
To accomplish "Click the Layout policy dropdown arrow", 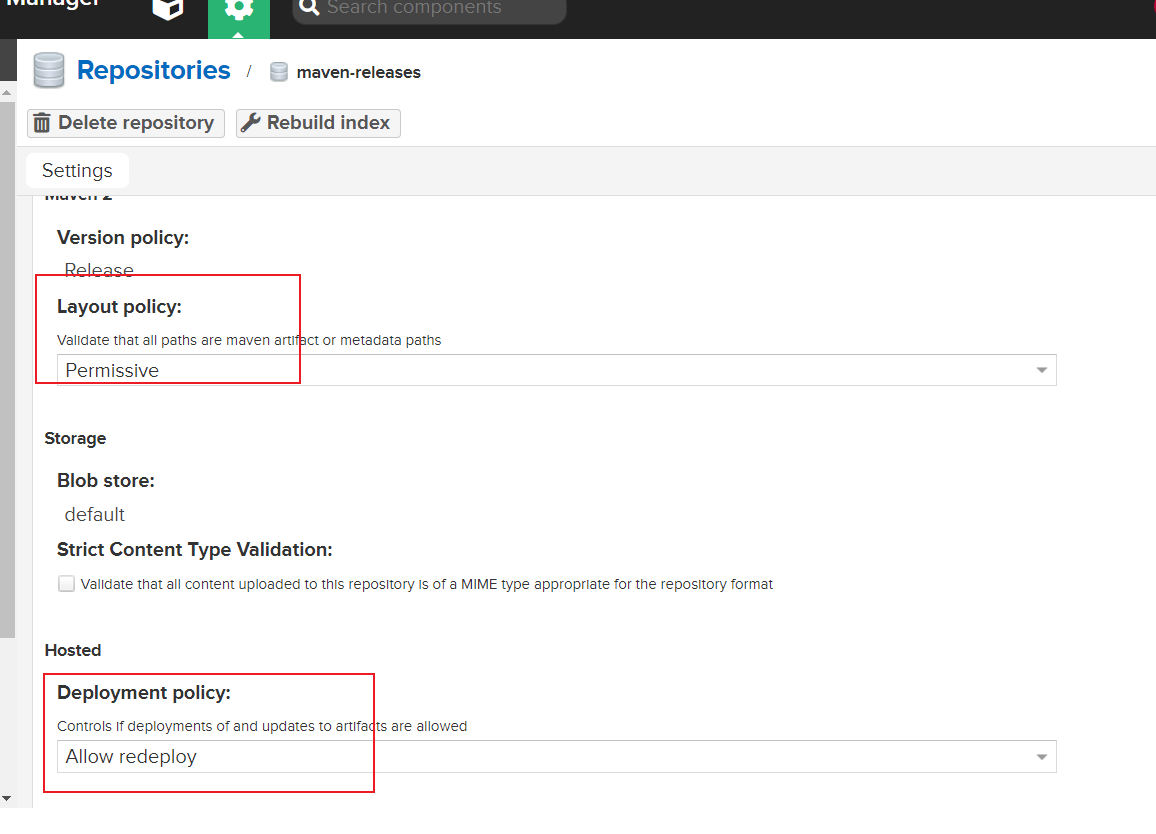I will coord(1041,371).
